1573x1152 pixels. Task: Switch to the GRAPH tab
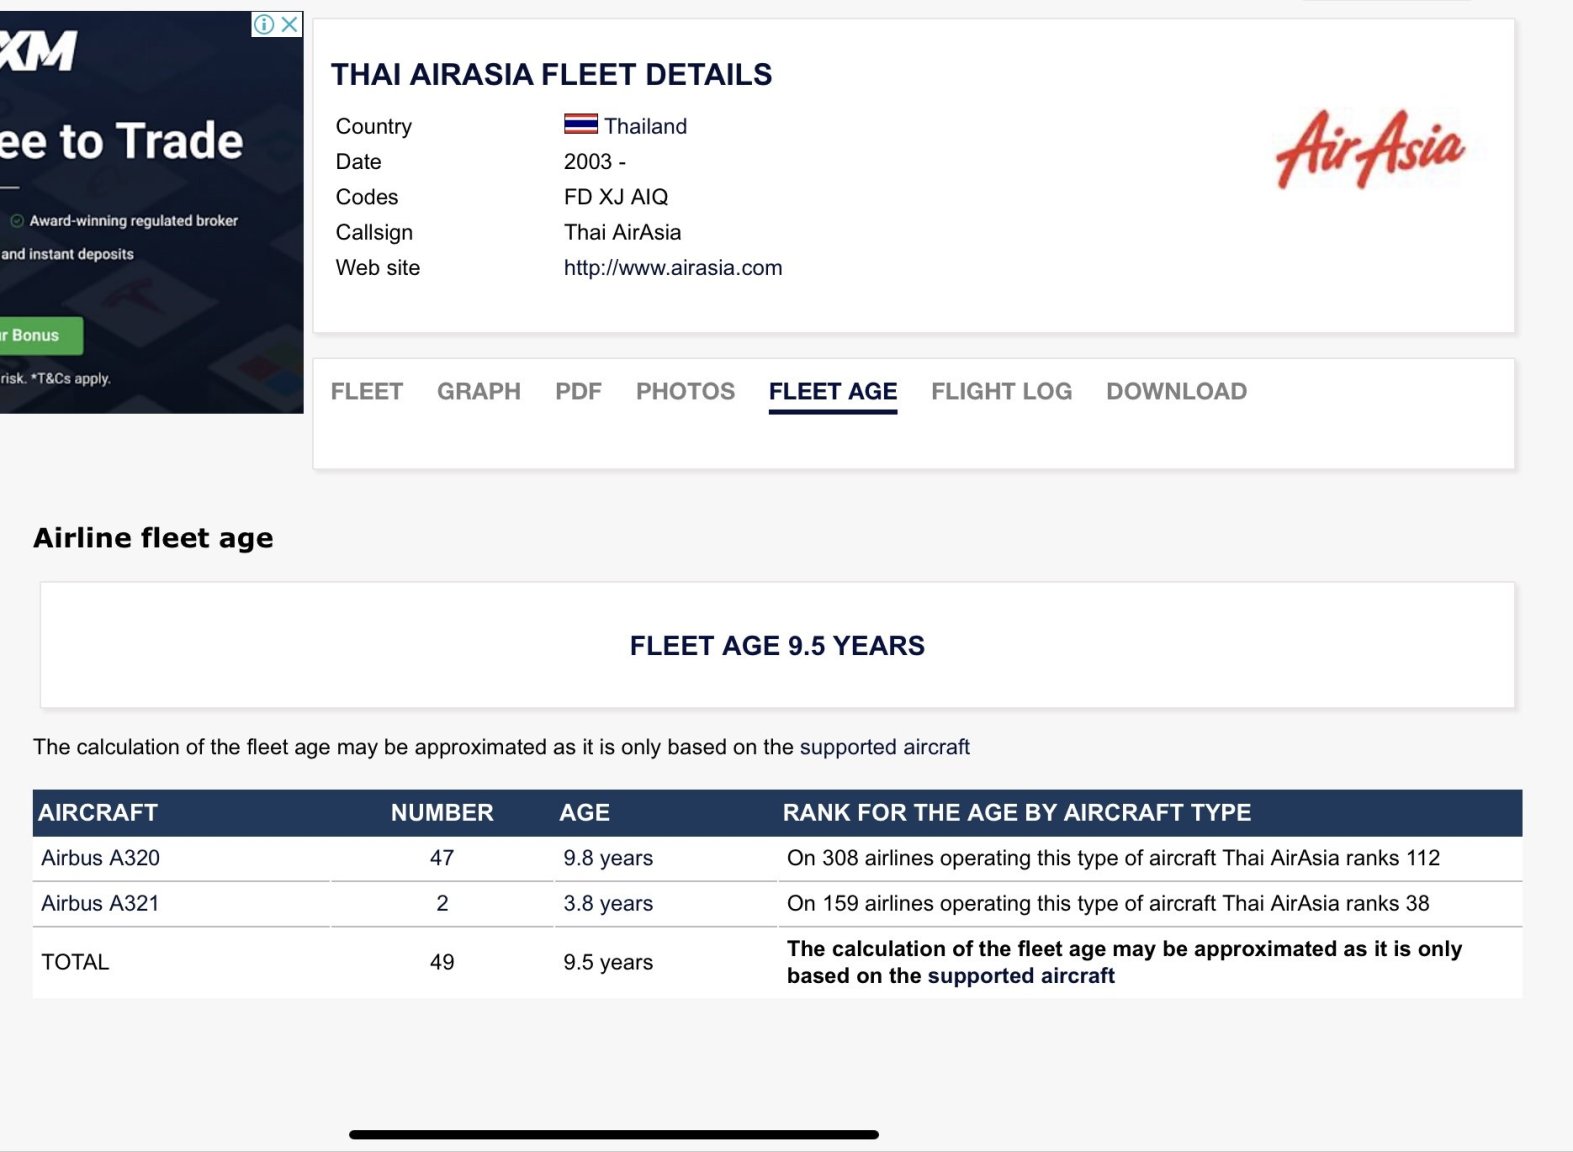point(479,391)
